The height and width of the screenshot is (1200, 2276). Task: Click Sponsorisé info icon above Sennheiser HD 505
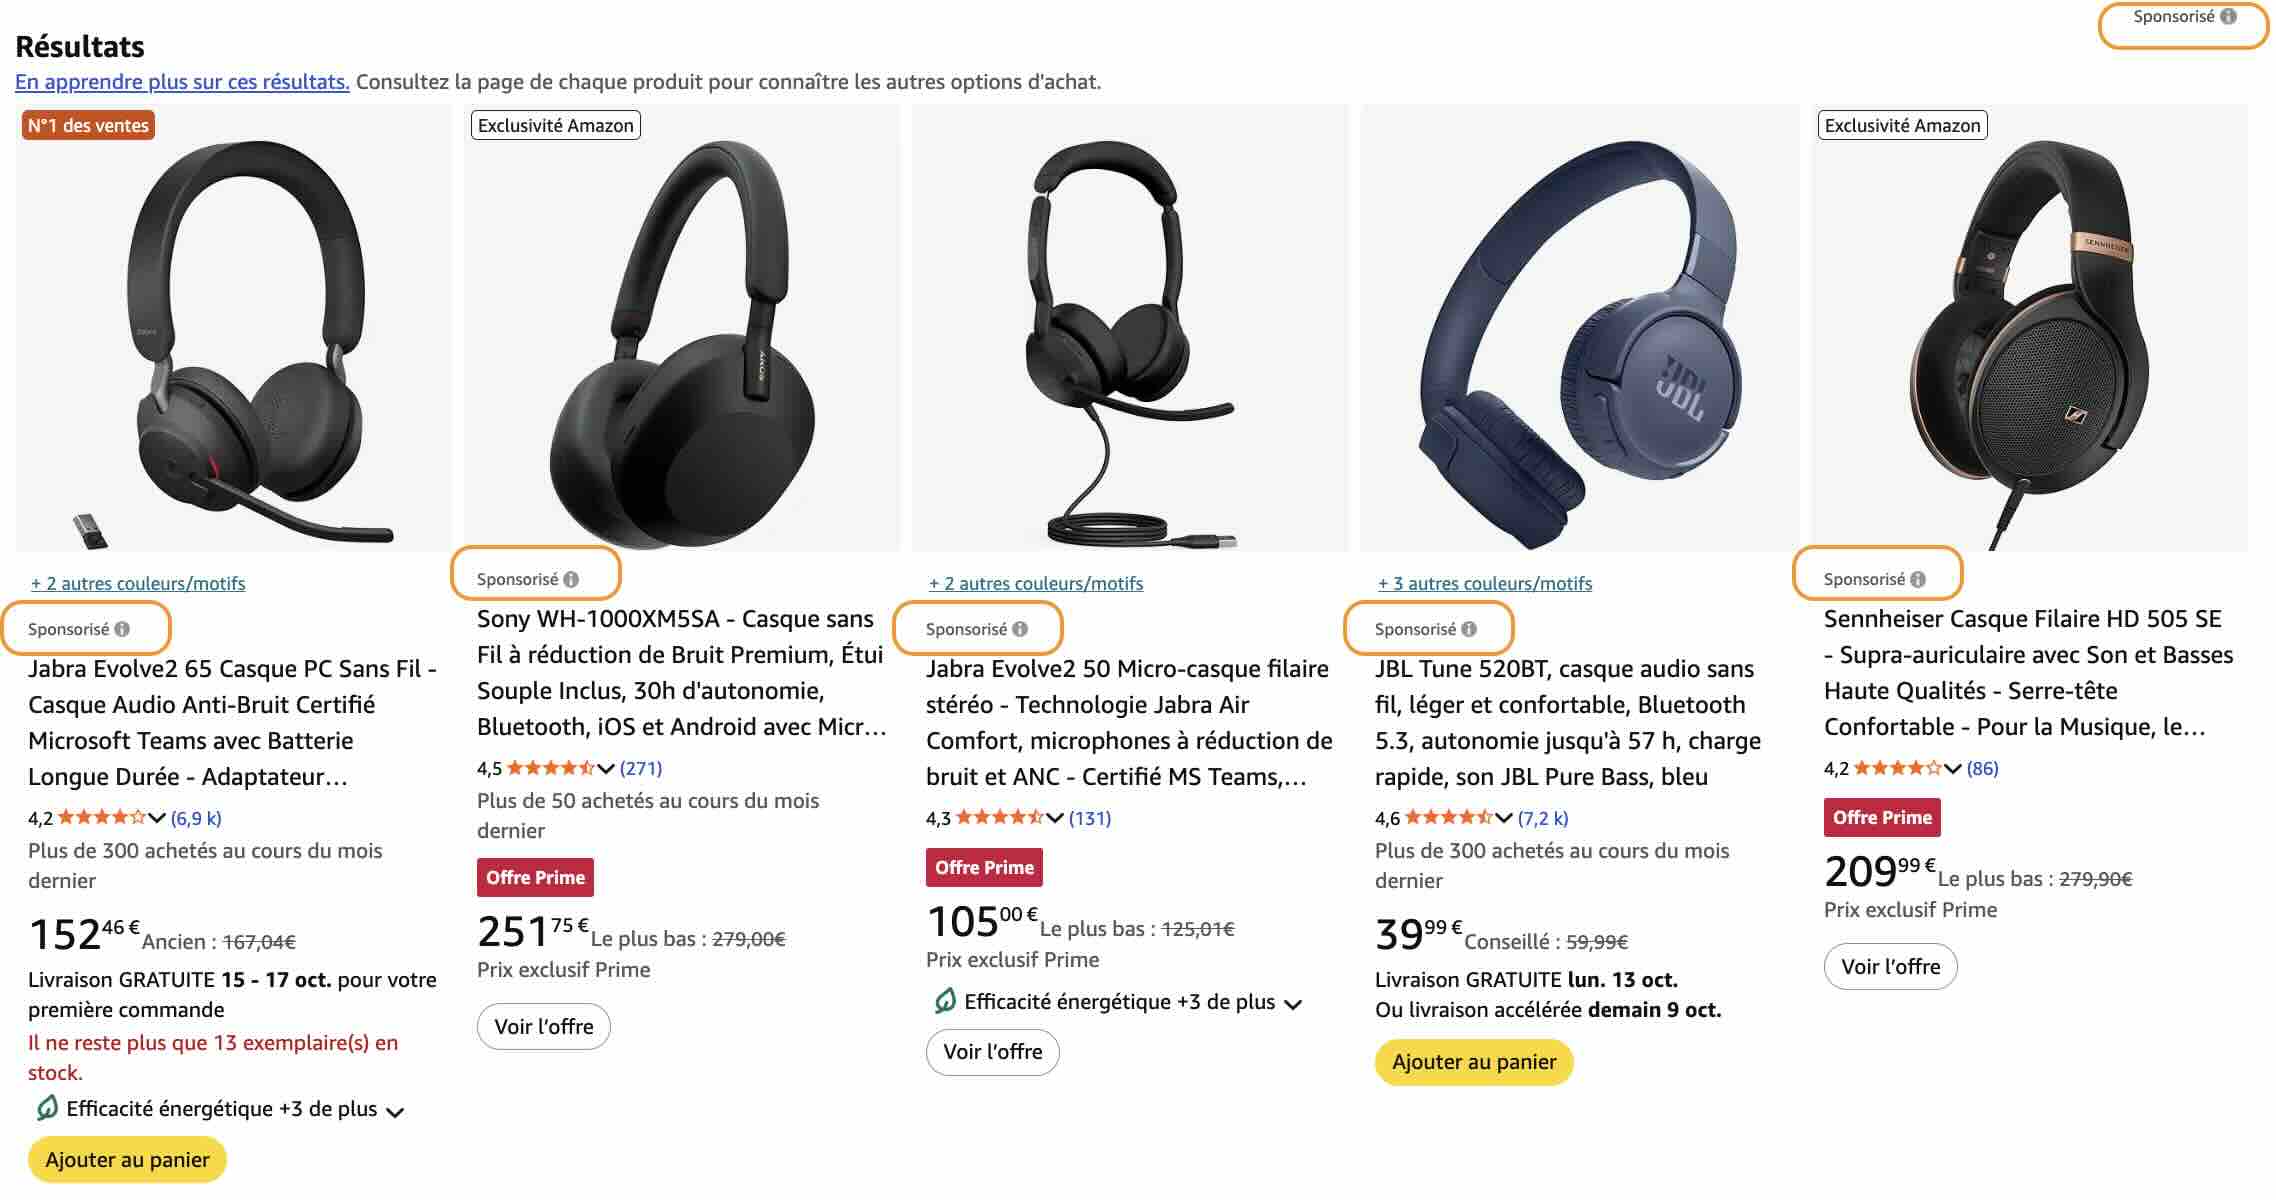[x=1918, y=580]
